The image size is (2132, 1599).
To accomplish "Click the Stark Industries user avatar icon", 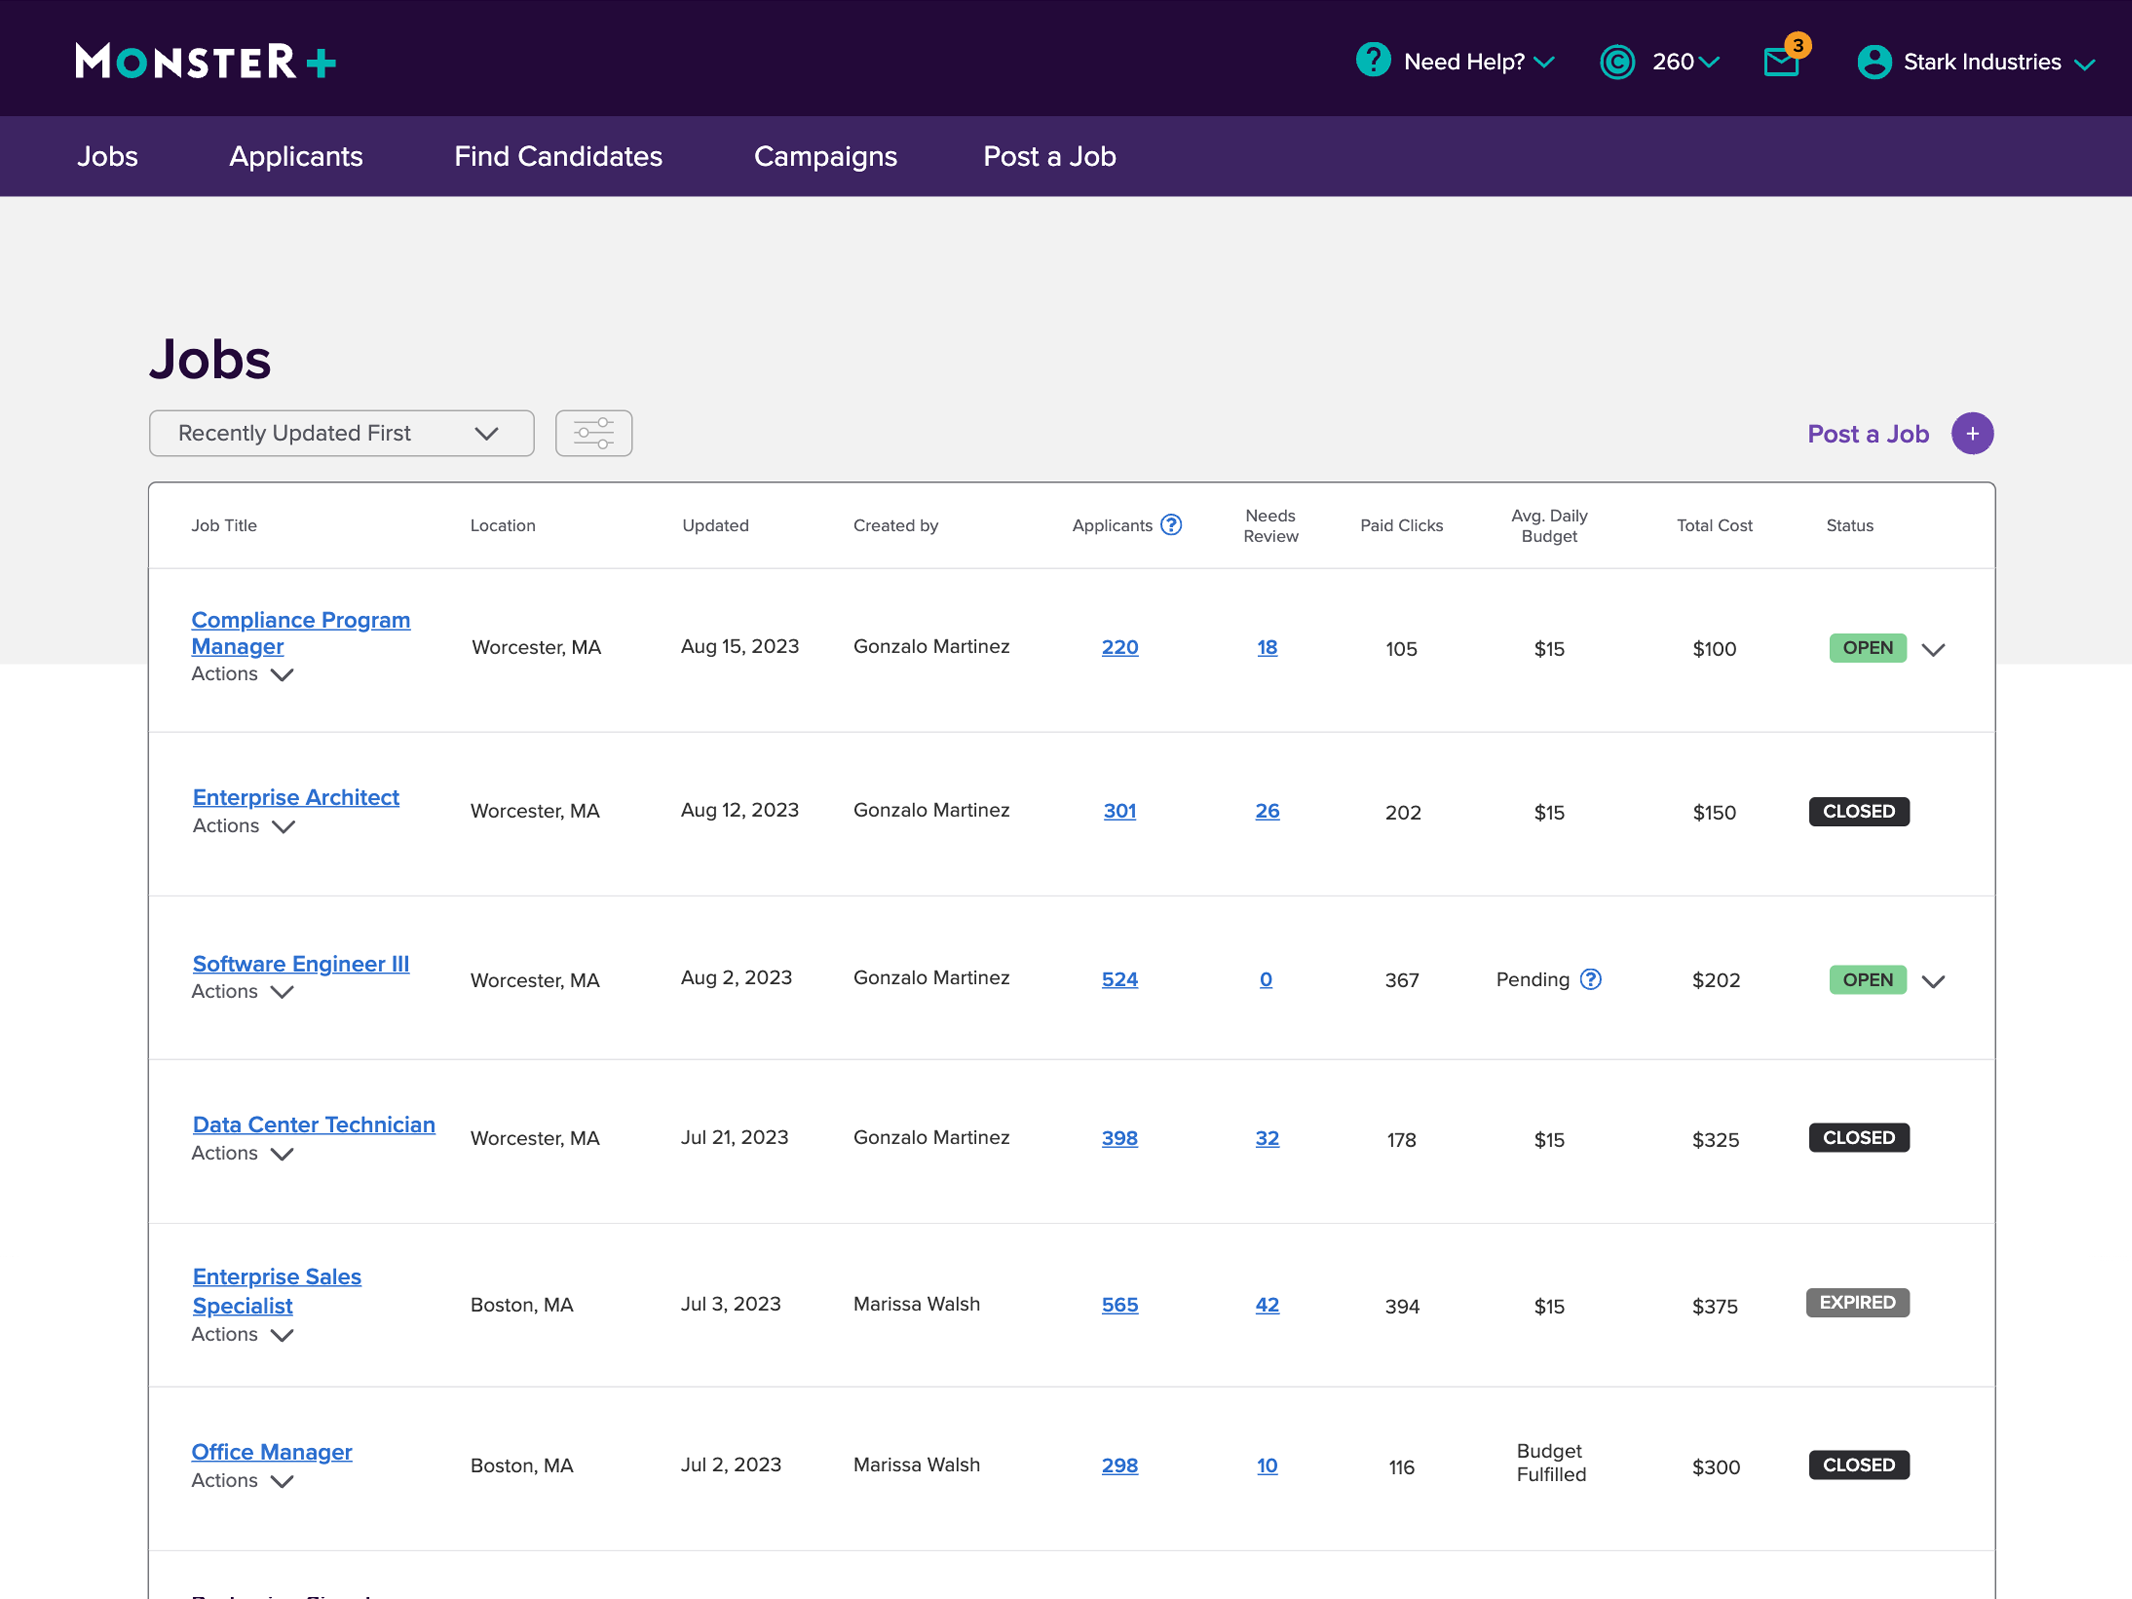I will pyautogui.click(x=1874, y=62).
